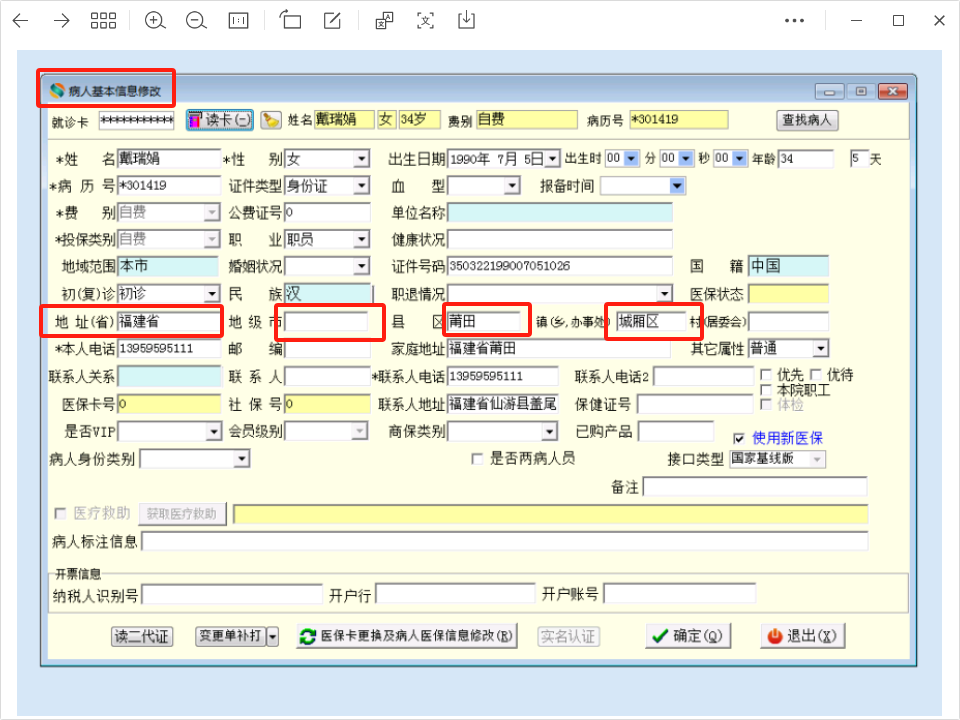Click the 证件号码 input field
The image size is (960, 720).
[560, 266]
